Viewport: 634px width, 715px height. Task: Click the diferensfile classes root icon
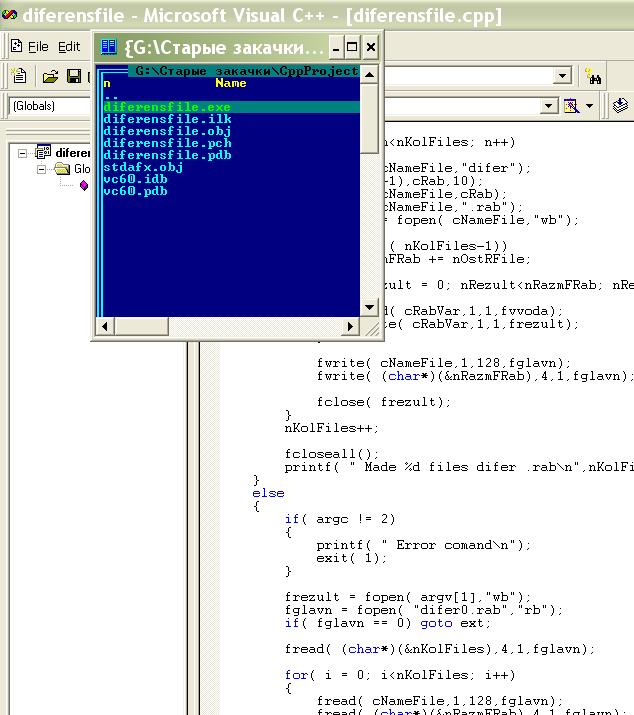pyautogui.click(x=43, y=153)
